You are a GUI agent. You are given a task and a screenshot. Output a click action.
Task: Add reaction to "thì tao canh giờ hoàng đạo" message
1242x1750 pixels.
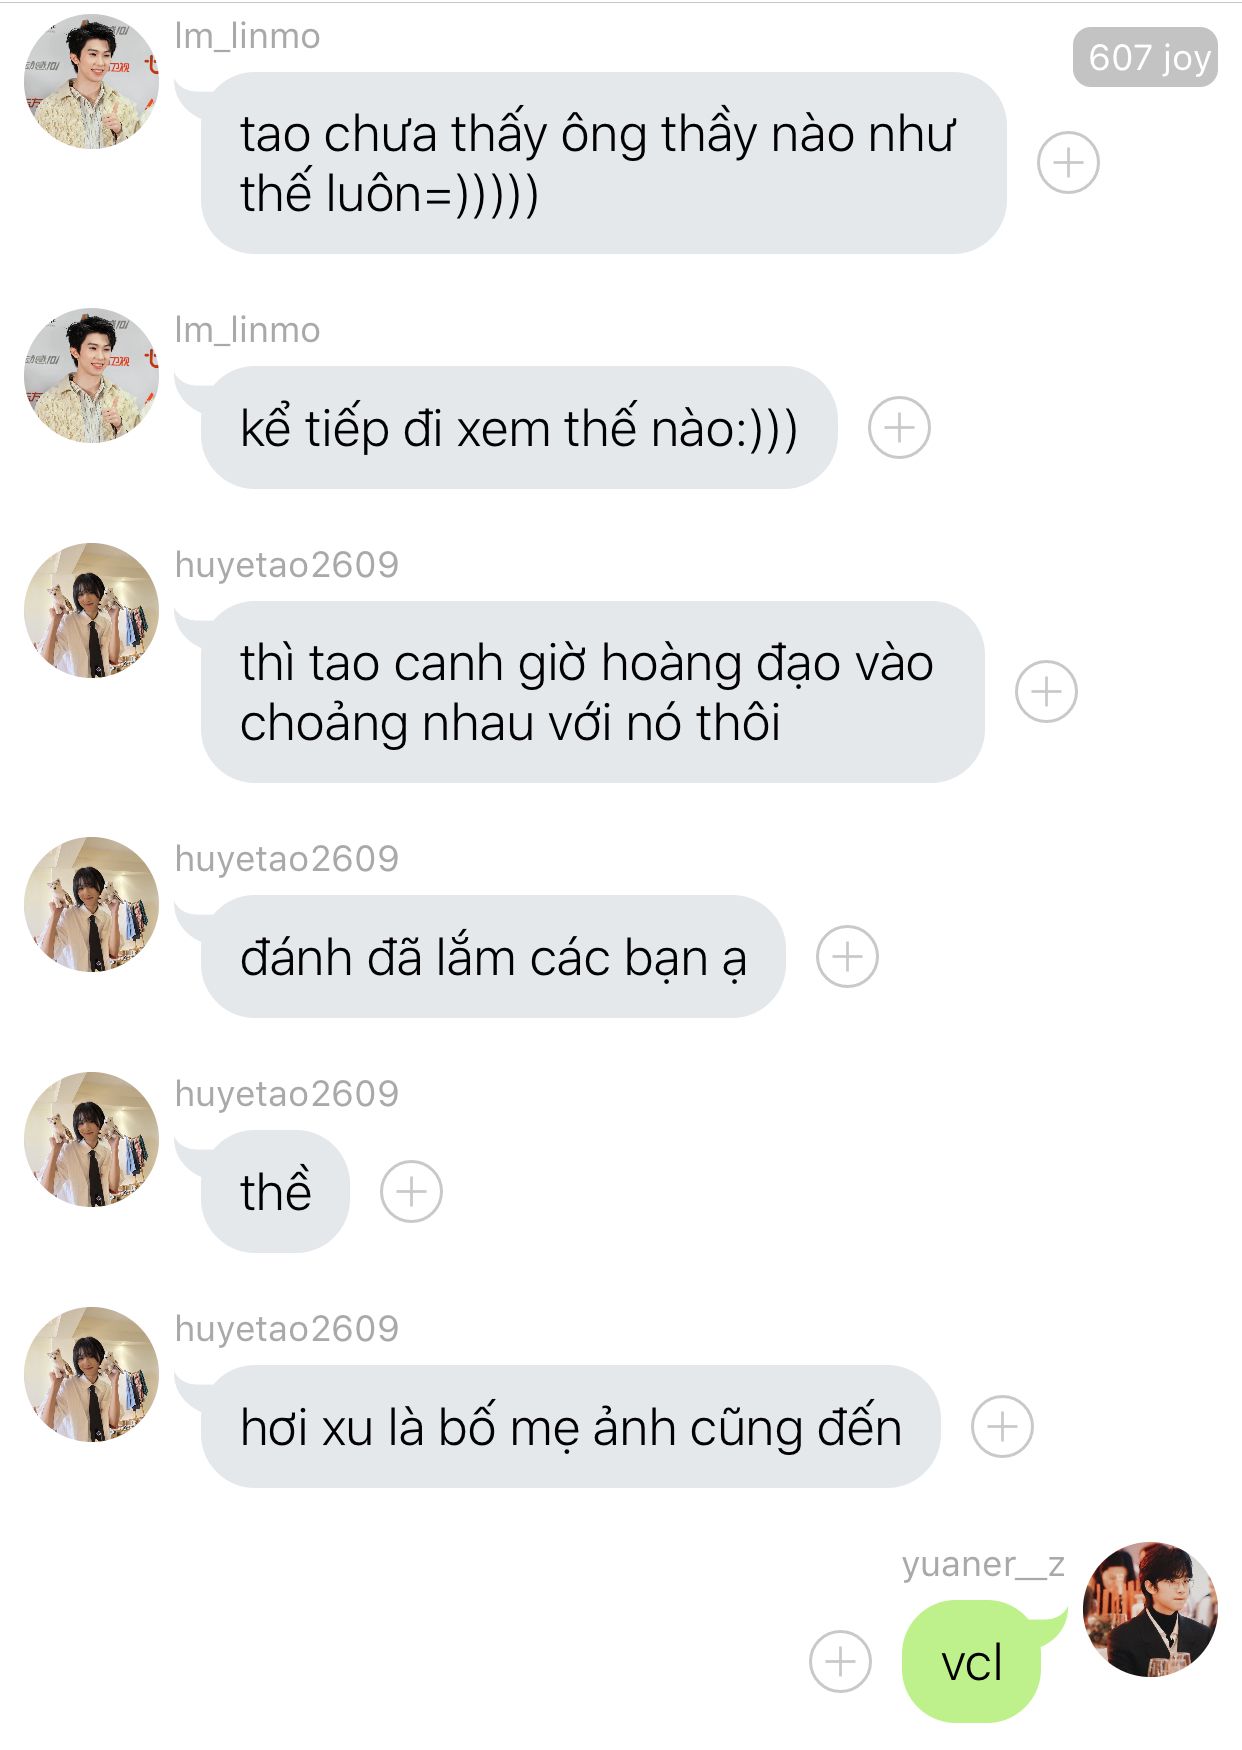tap(1046, 691)
